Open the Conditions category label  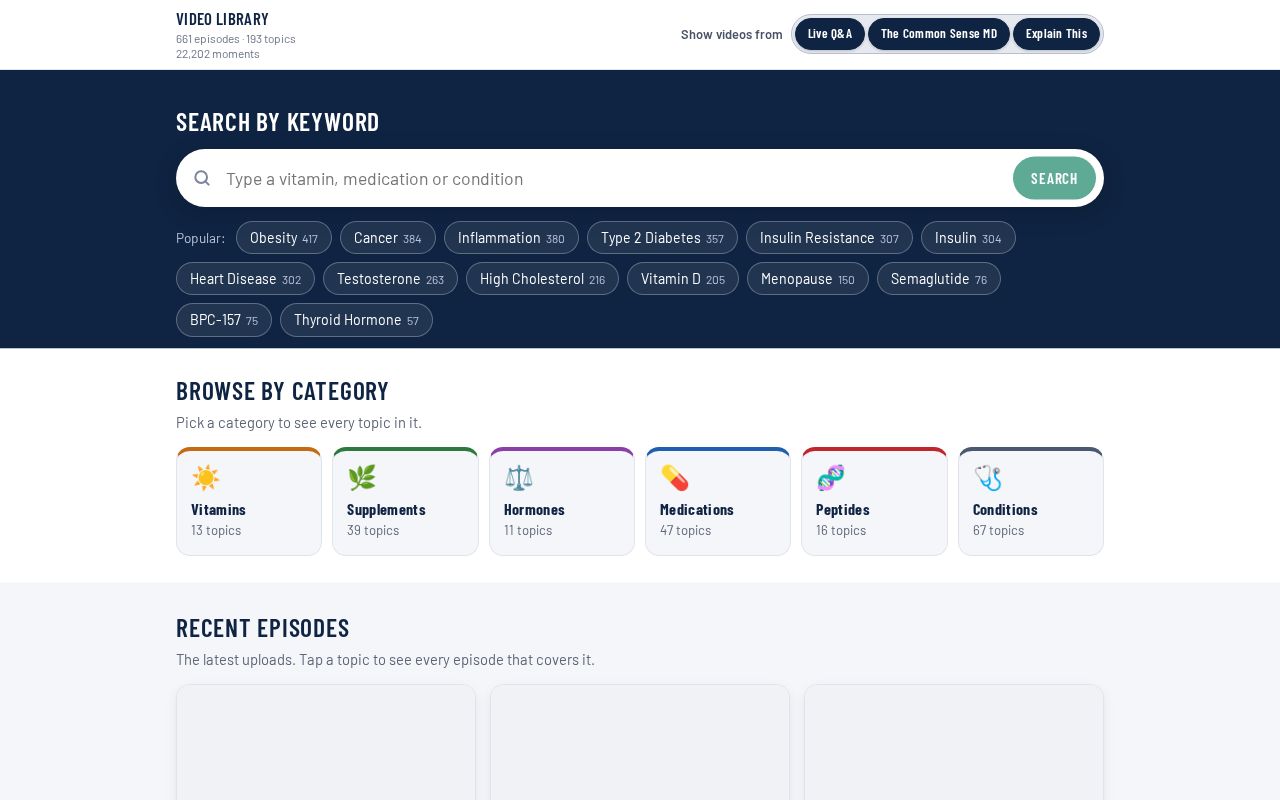tap(1005, 509)
